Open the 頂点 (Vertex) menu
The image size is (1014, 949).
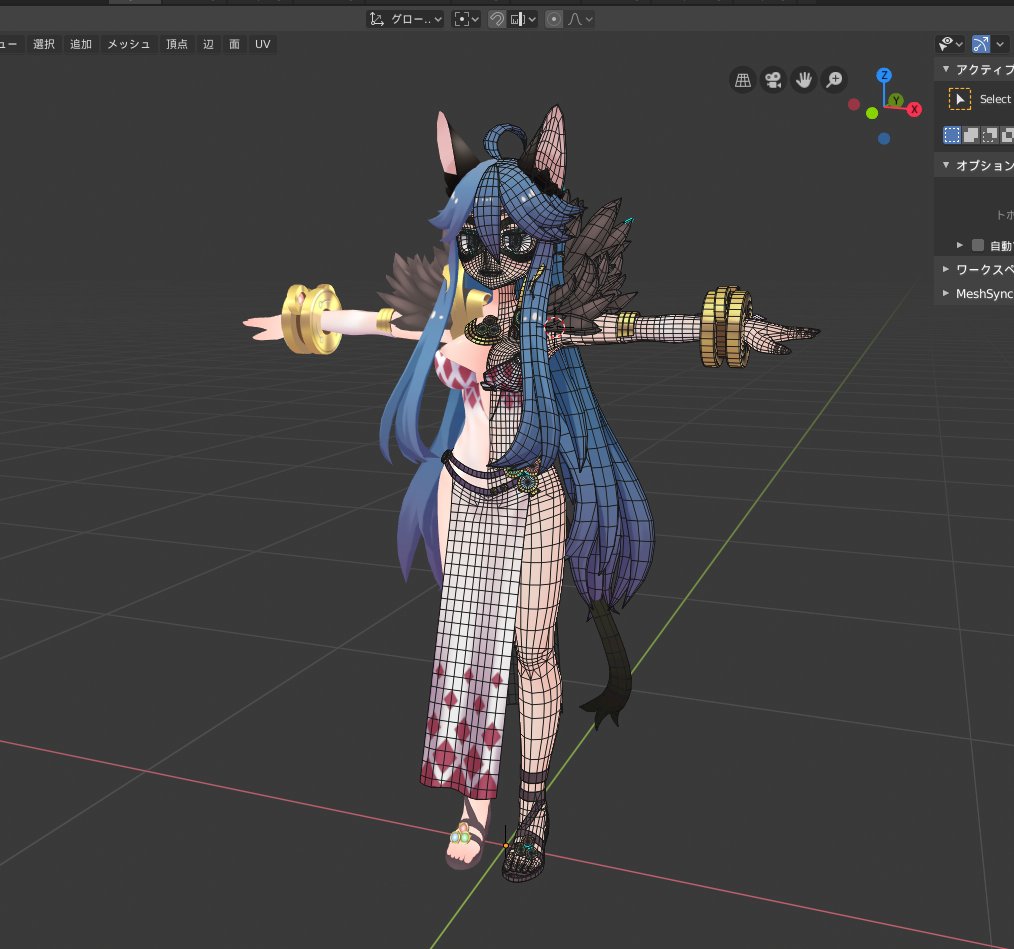tap(177, 44)
